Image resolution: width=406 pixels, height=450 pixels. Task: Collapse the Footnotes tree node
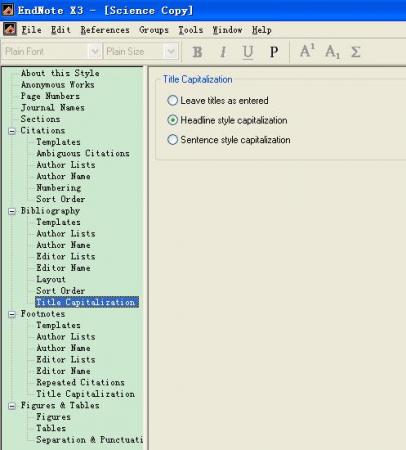pyautogui.click(x=12, y=314)
